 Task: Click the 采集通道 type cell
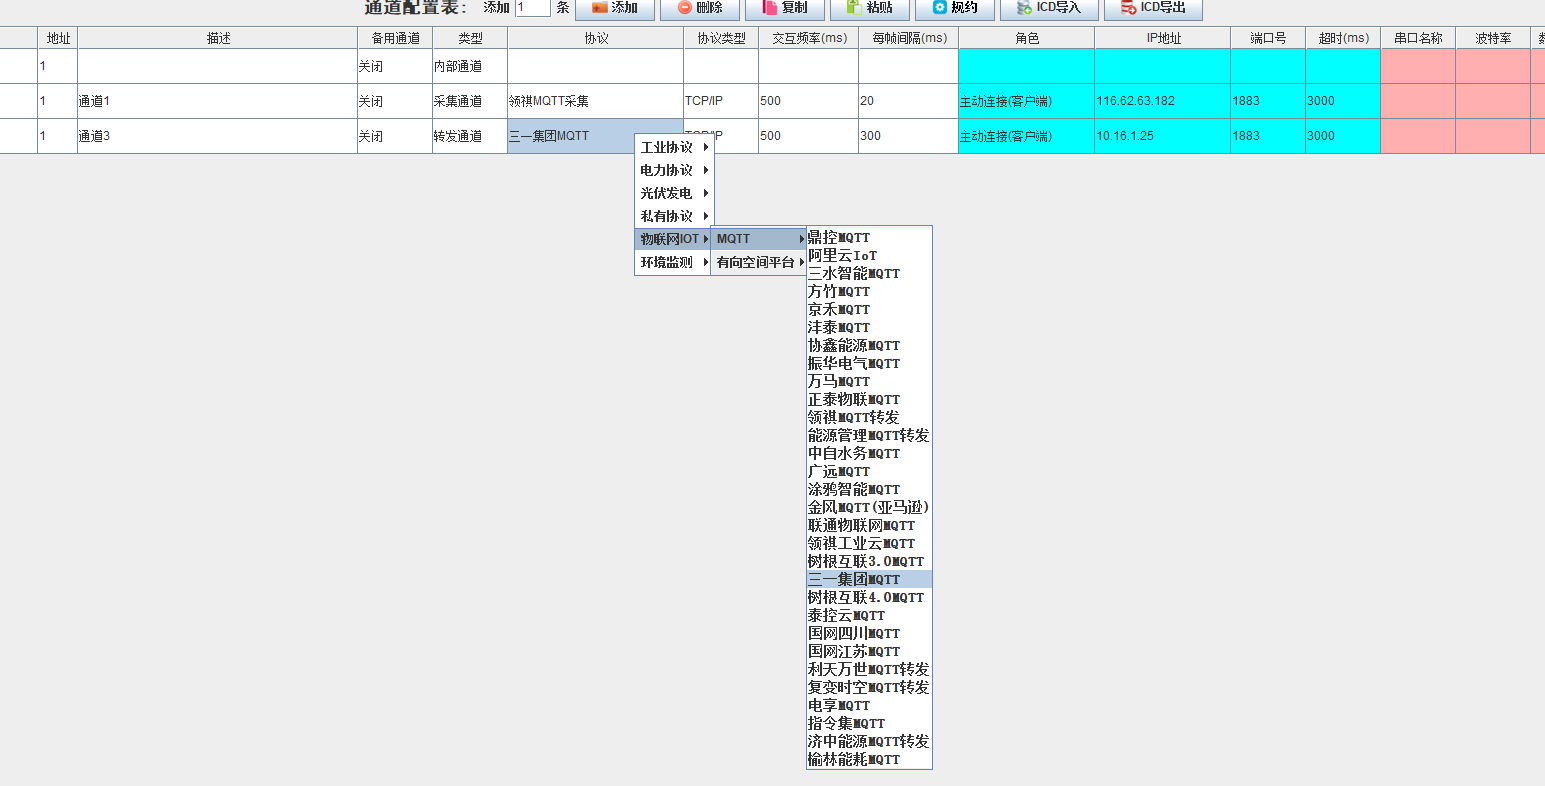pos(470,101)
